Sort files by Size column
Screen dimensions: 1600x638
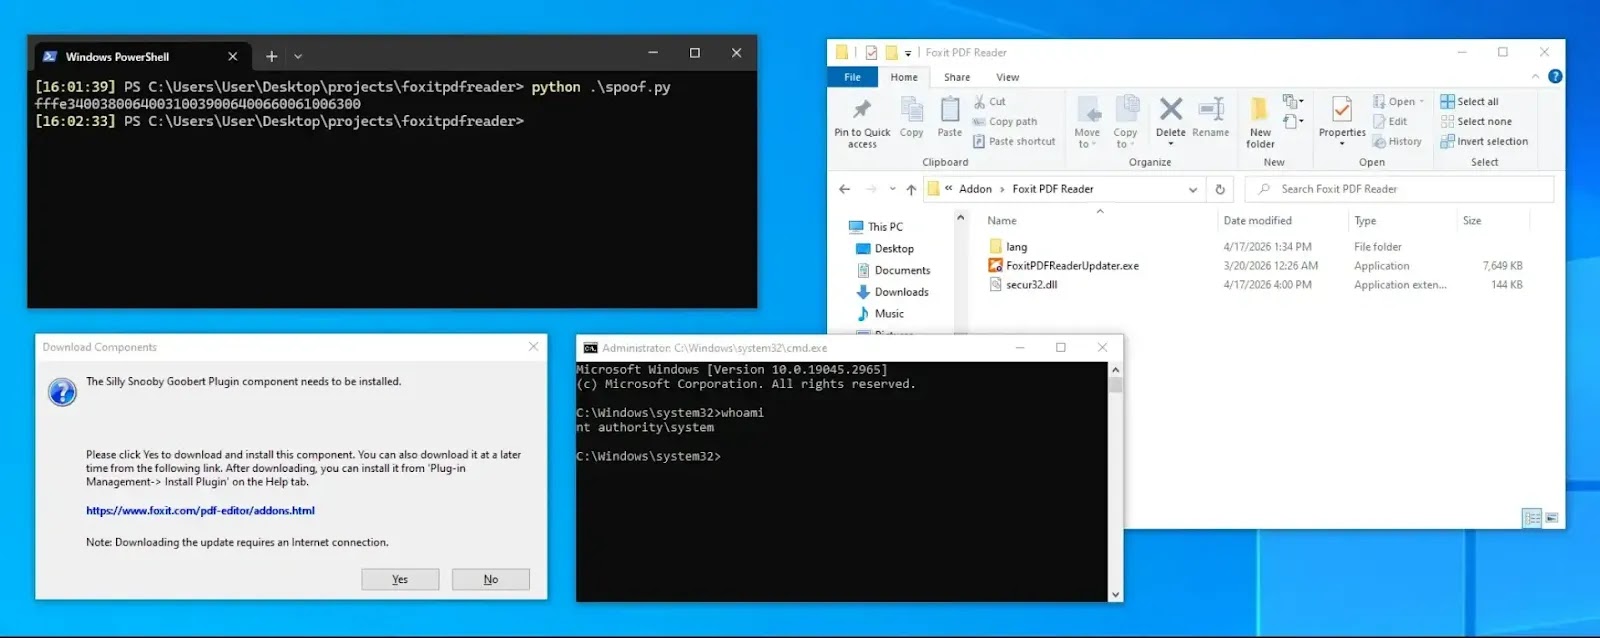[x=1472, y=221]
